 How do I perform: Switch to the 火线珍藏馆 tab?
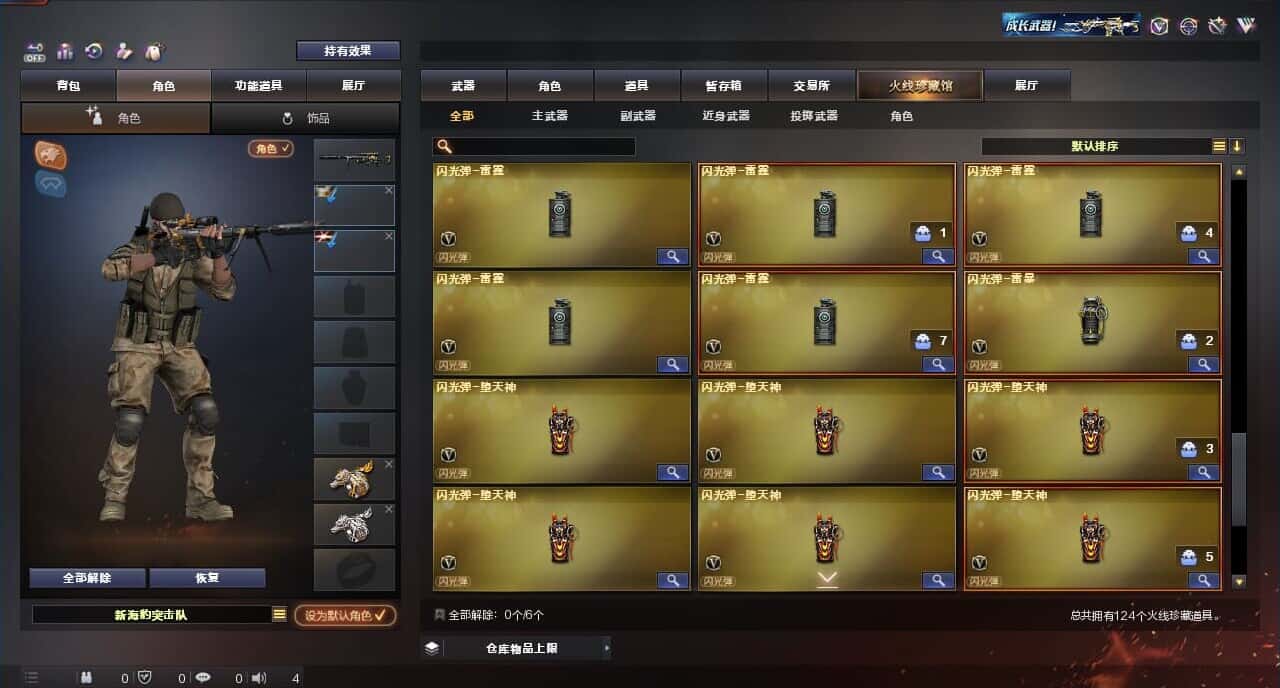coord(920,86)
